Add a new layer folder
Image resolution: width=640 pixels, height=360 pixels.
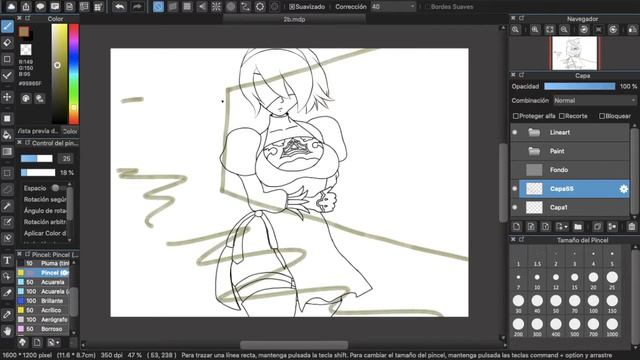(x=578, y=227)
